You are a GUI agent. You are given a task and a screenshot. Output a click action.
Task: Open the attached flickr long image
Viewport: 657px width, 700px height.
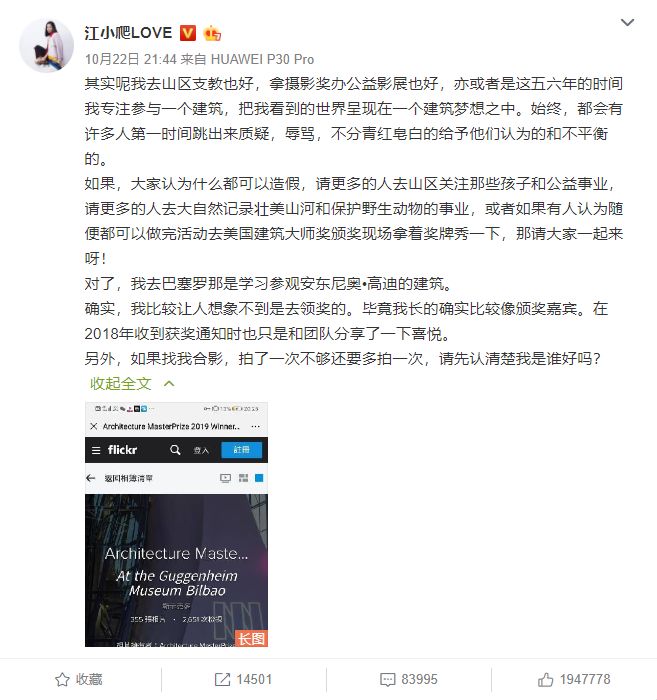pos(176,524)
